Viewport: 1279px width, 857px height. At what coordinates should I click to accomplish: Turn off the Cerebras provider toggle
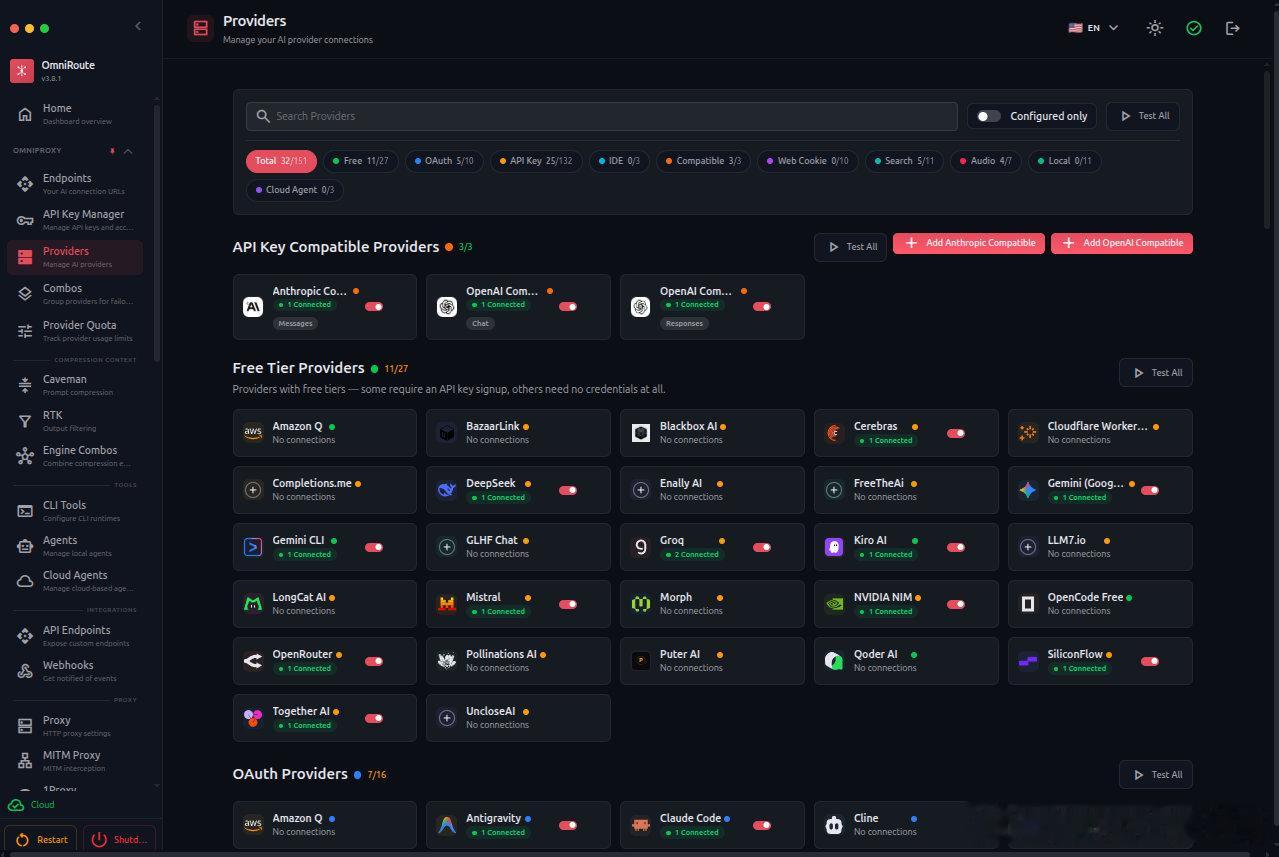tap(955, 434)
